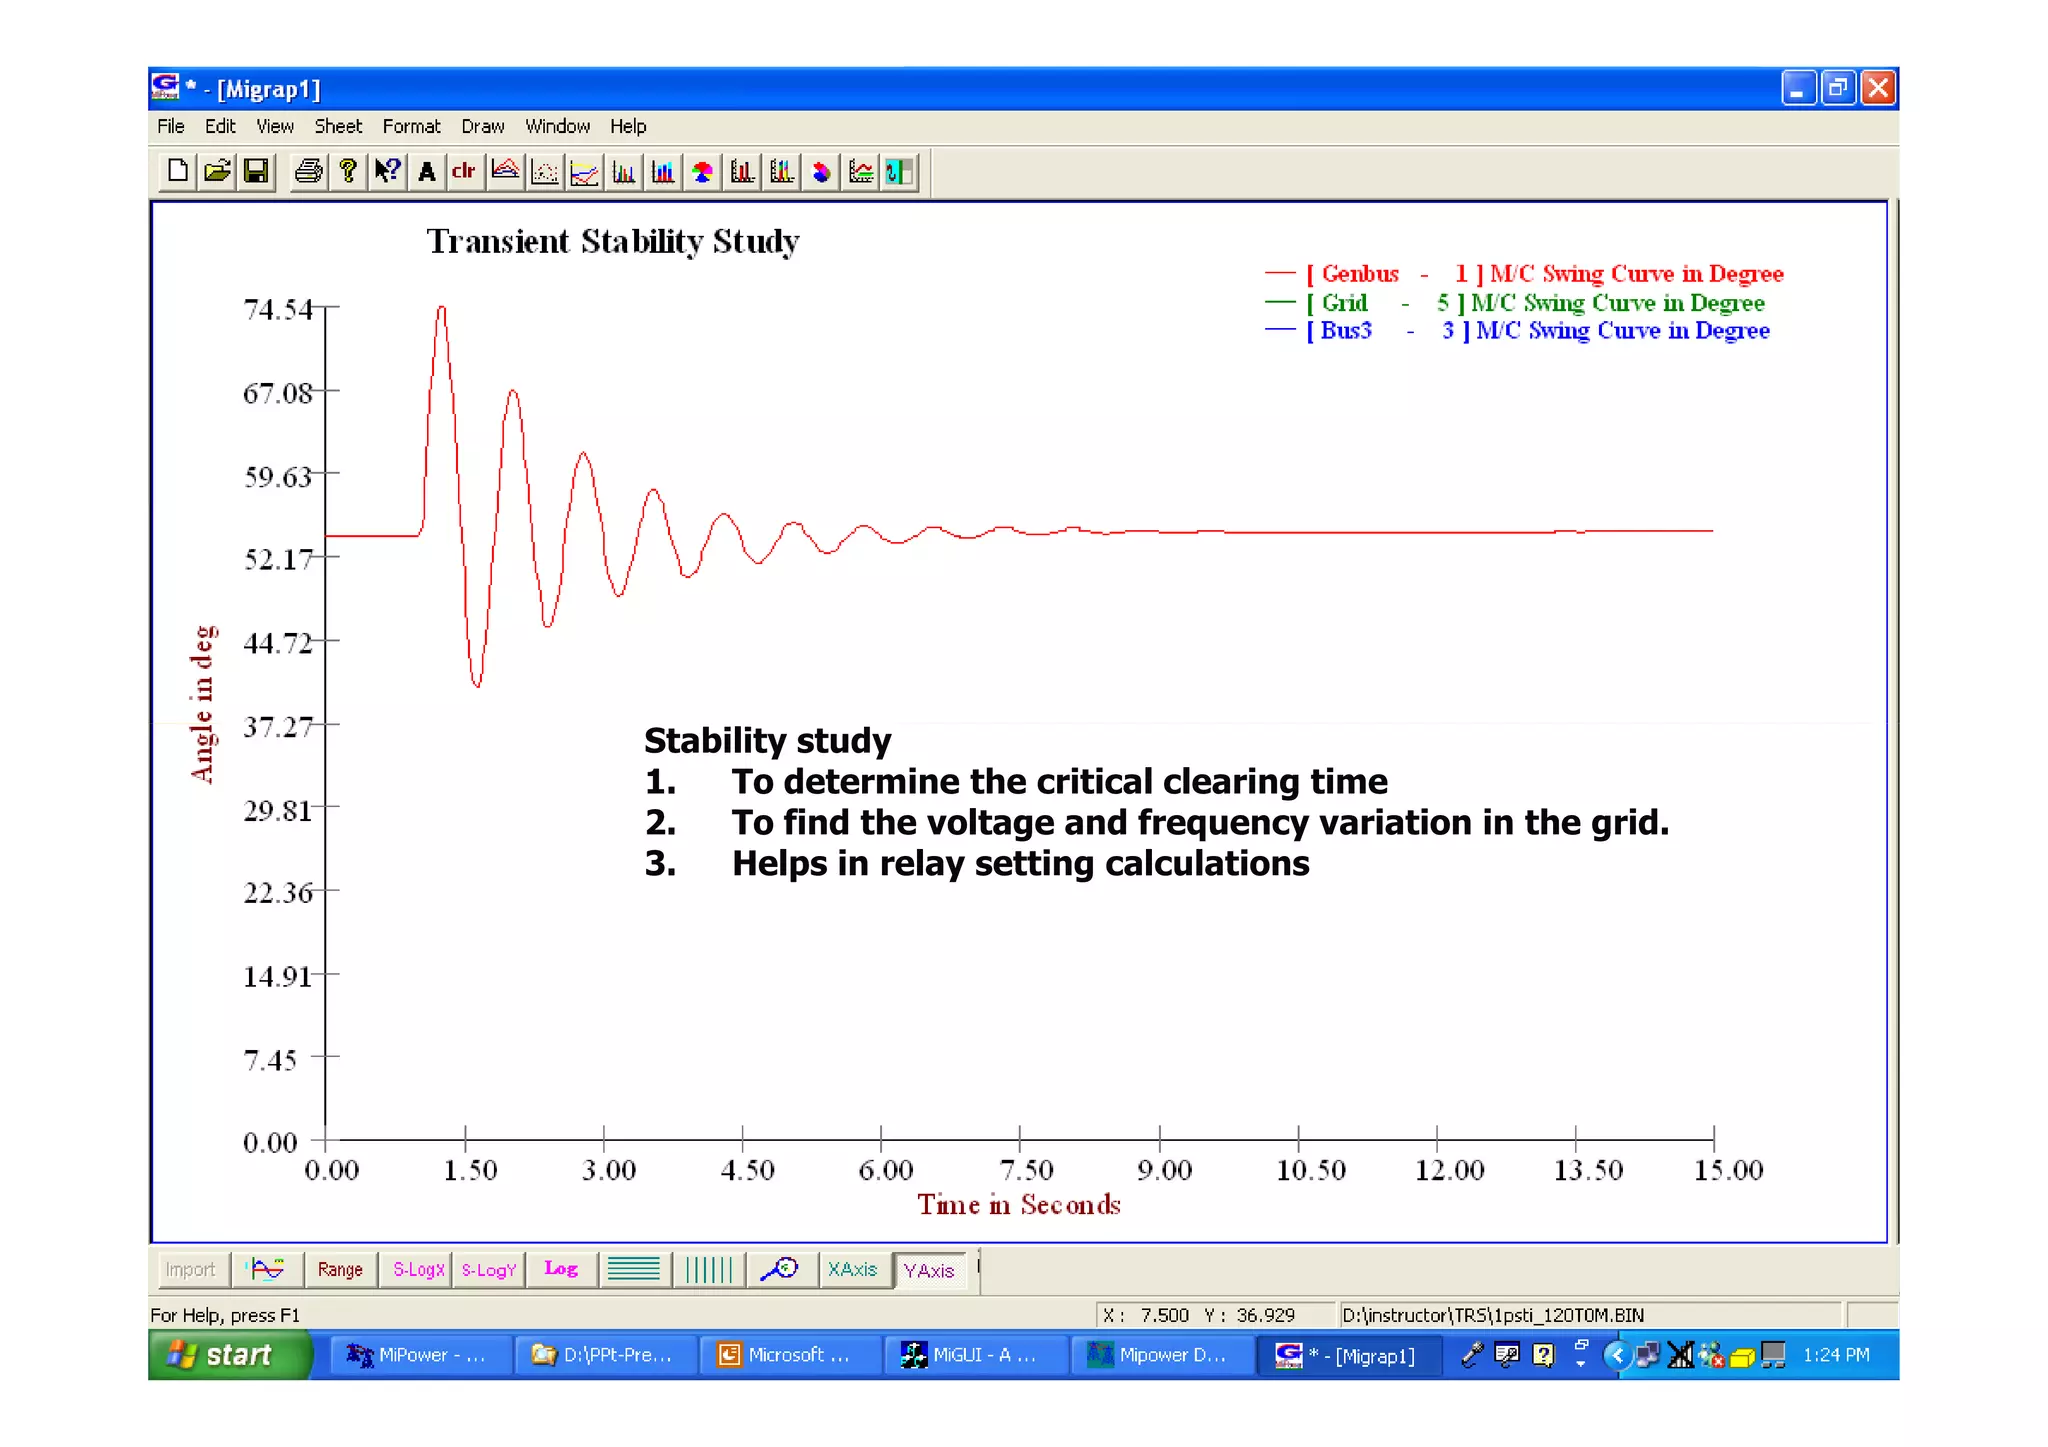Switch to the D:\PPt-Pre... folder taskbar item
Screen dimensions: 2048x1447
pyautogui.click(x=604, y=1355)
